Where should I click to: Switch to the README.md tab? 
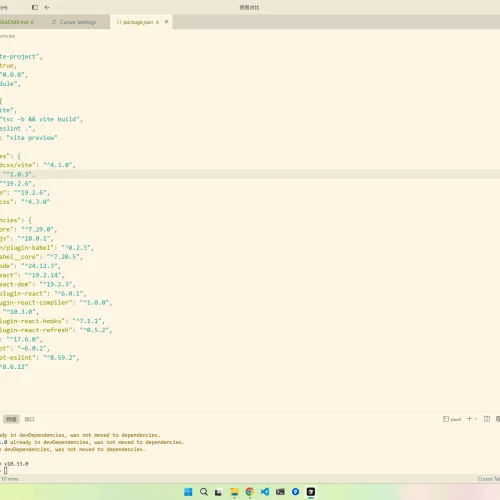17,22
